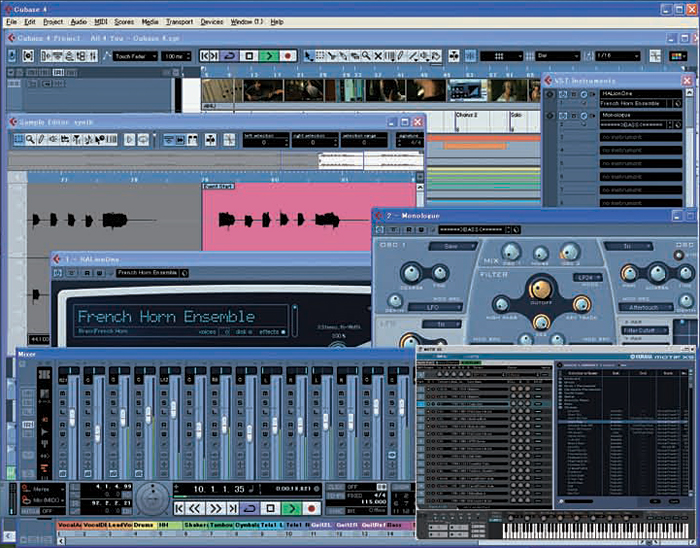Select the Line tool in project toolbar
Screen dimensions: 700x548
tap(413, 56)
